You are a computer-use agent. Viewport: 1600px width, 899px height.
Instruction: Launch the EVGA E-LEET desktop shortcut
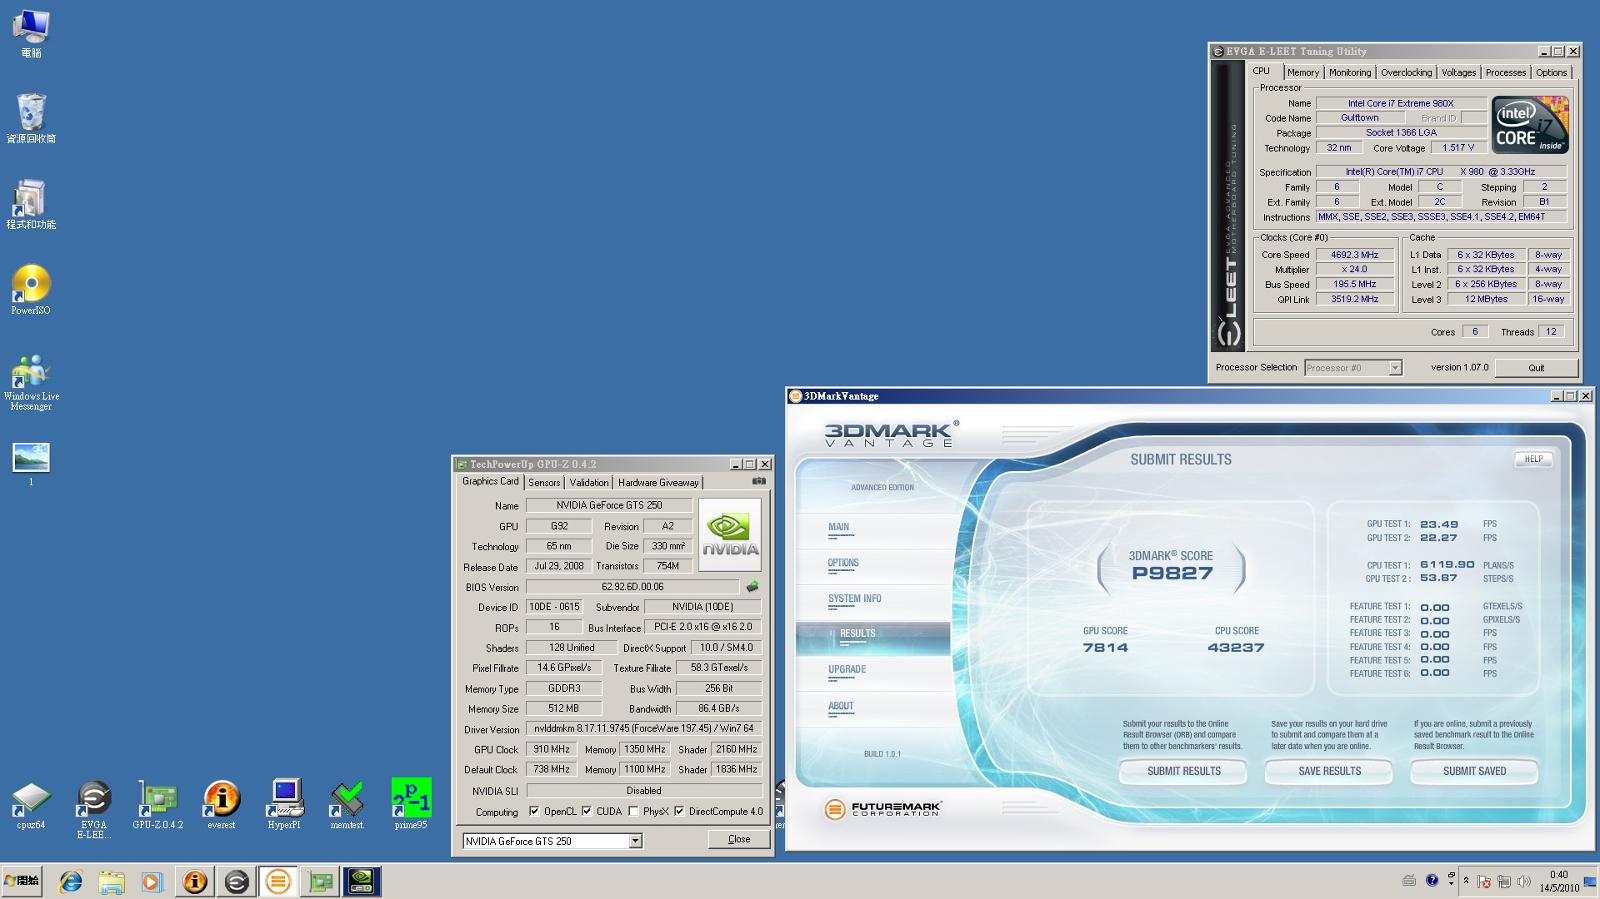(94, 809)
